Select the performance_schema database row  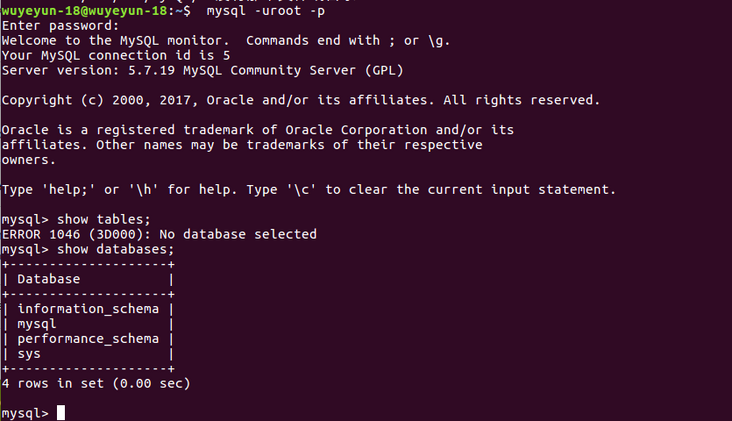[88, 339]
